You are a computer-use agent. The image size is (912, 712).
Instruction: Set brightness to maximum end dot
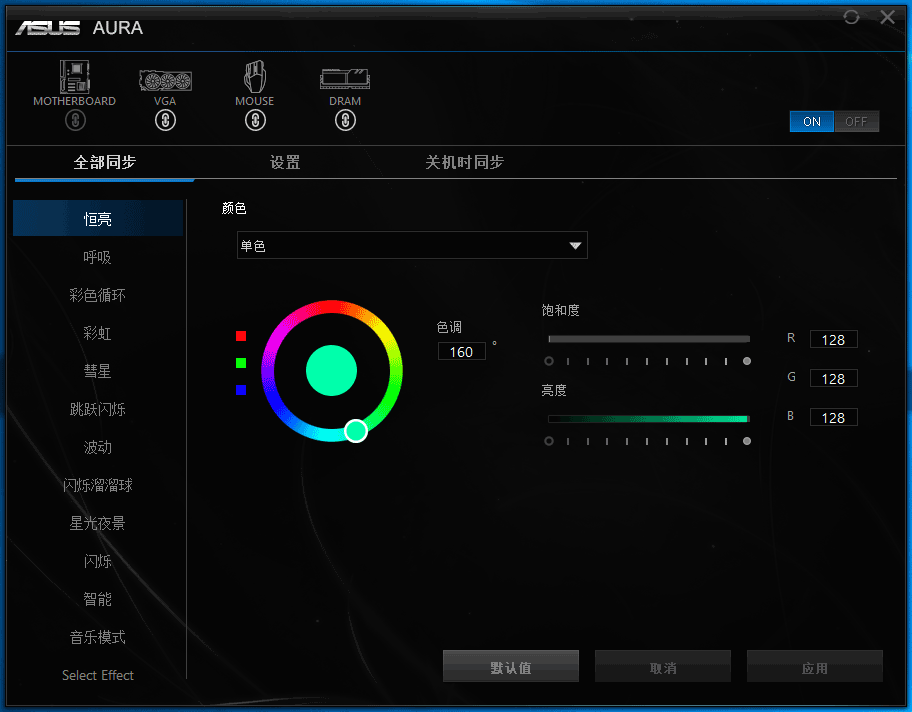[x=747, y=441]
